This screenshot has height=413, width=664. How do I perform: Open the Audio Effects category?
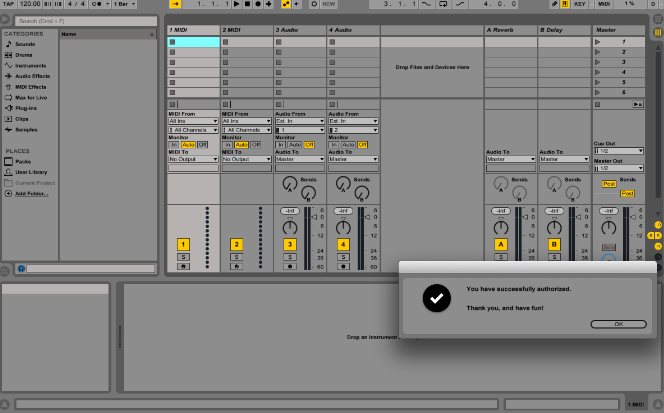point(32,76)
